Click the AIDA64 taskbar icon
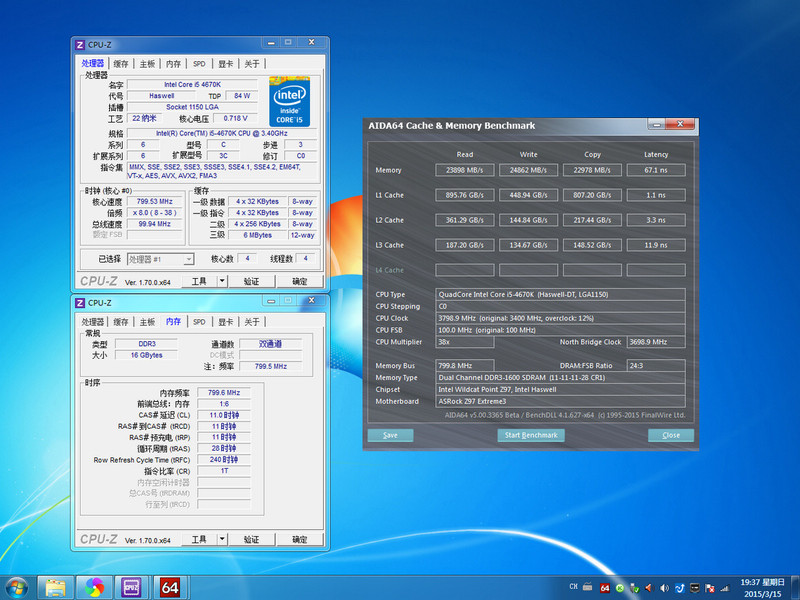The width and height of the screenshot is (800, 600). click(170, 586)
